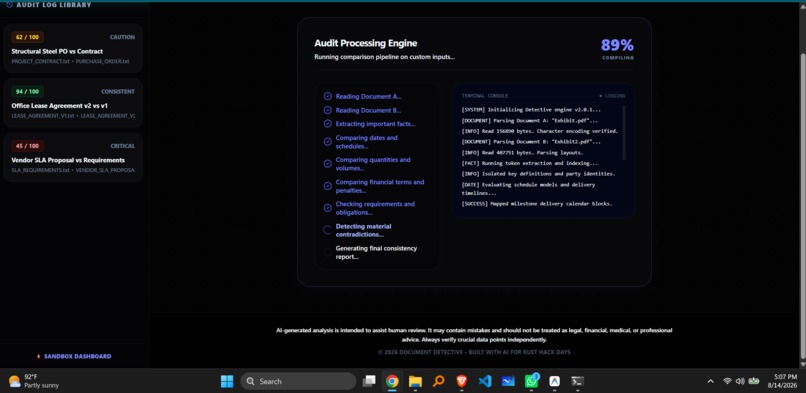This screenshot has height=393, width=806.
Task: Open File Explorer from the taskbar
Action: pos(415,381)
